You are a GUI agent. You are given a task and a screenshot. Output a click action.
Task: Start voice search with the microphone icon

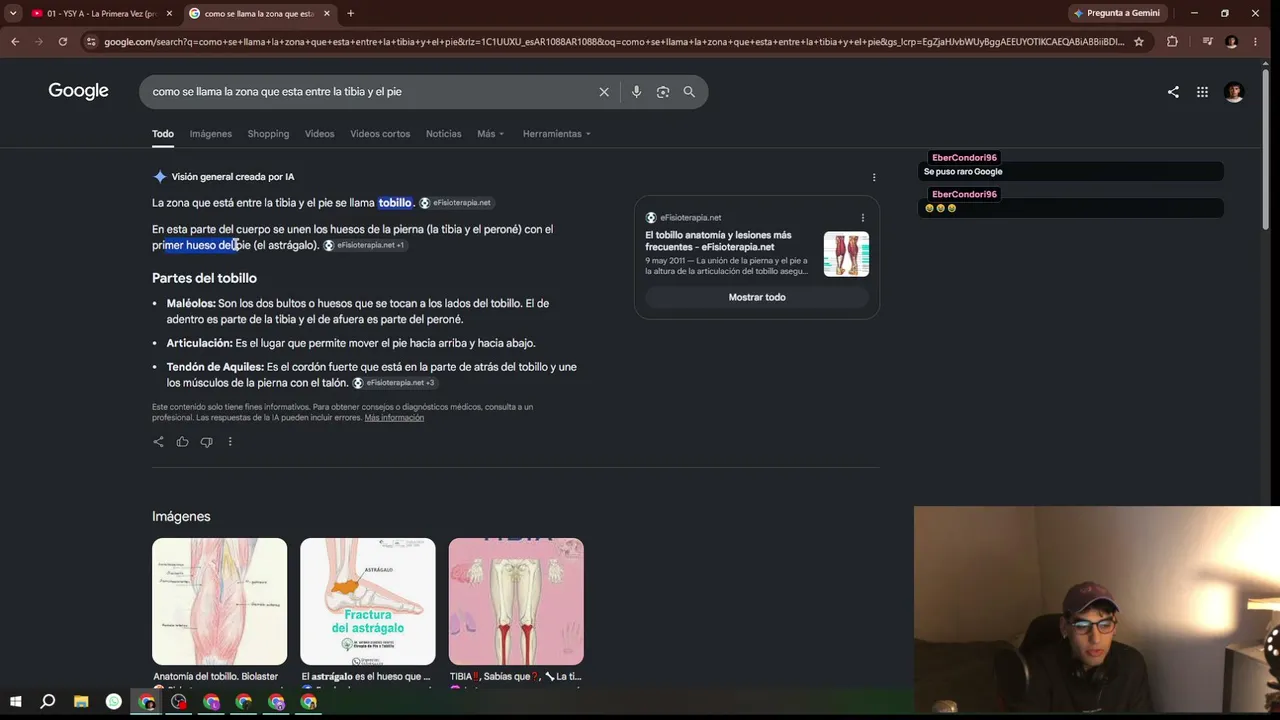coord(636,92)
